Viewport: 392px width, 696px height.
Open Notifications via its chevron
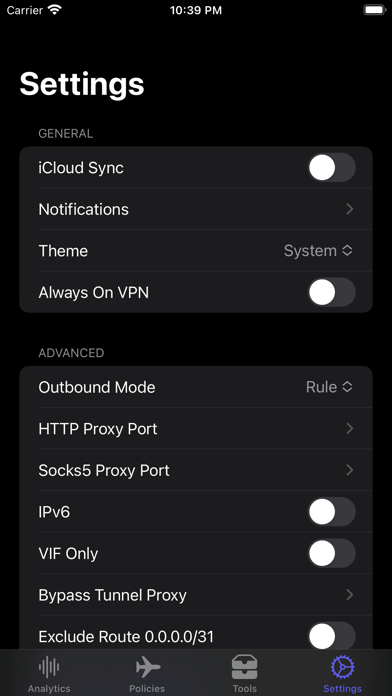click(x=350, y=209)
